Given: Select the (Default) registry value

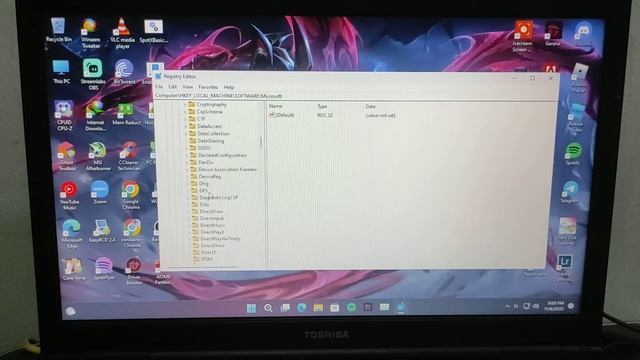Looking at the screenshot, I should (x=285, y=115).
